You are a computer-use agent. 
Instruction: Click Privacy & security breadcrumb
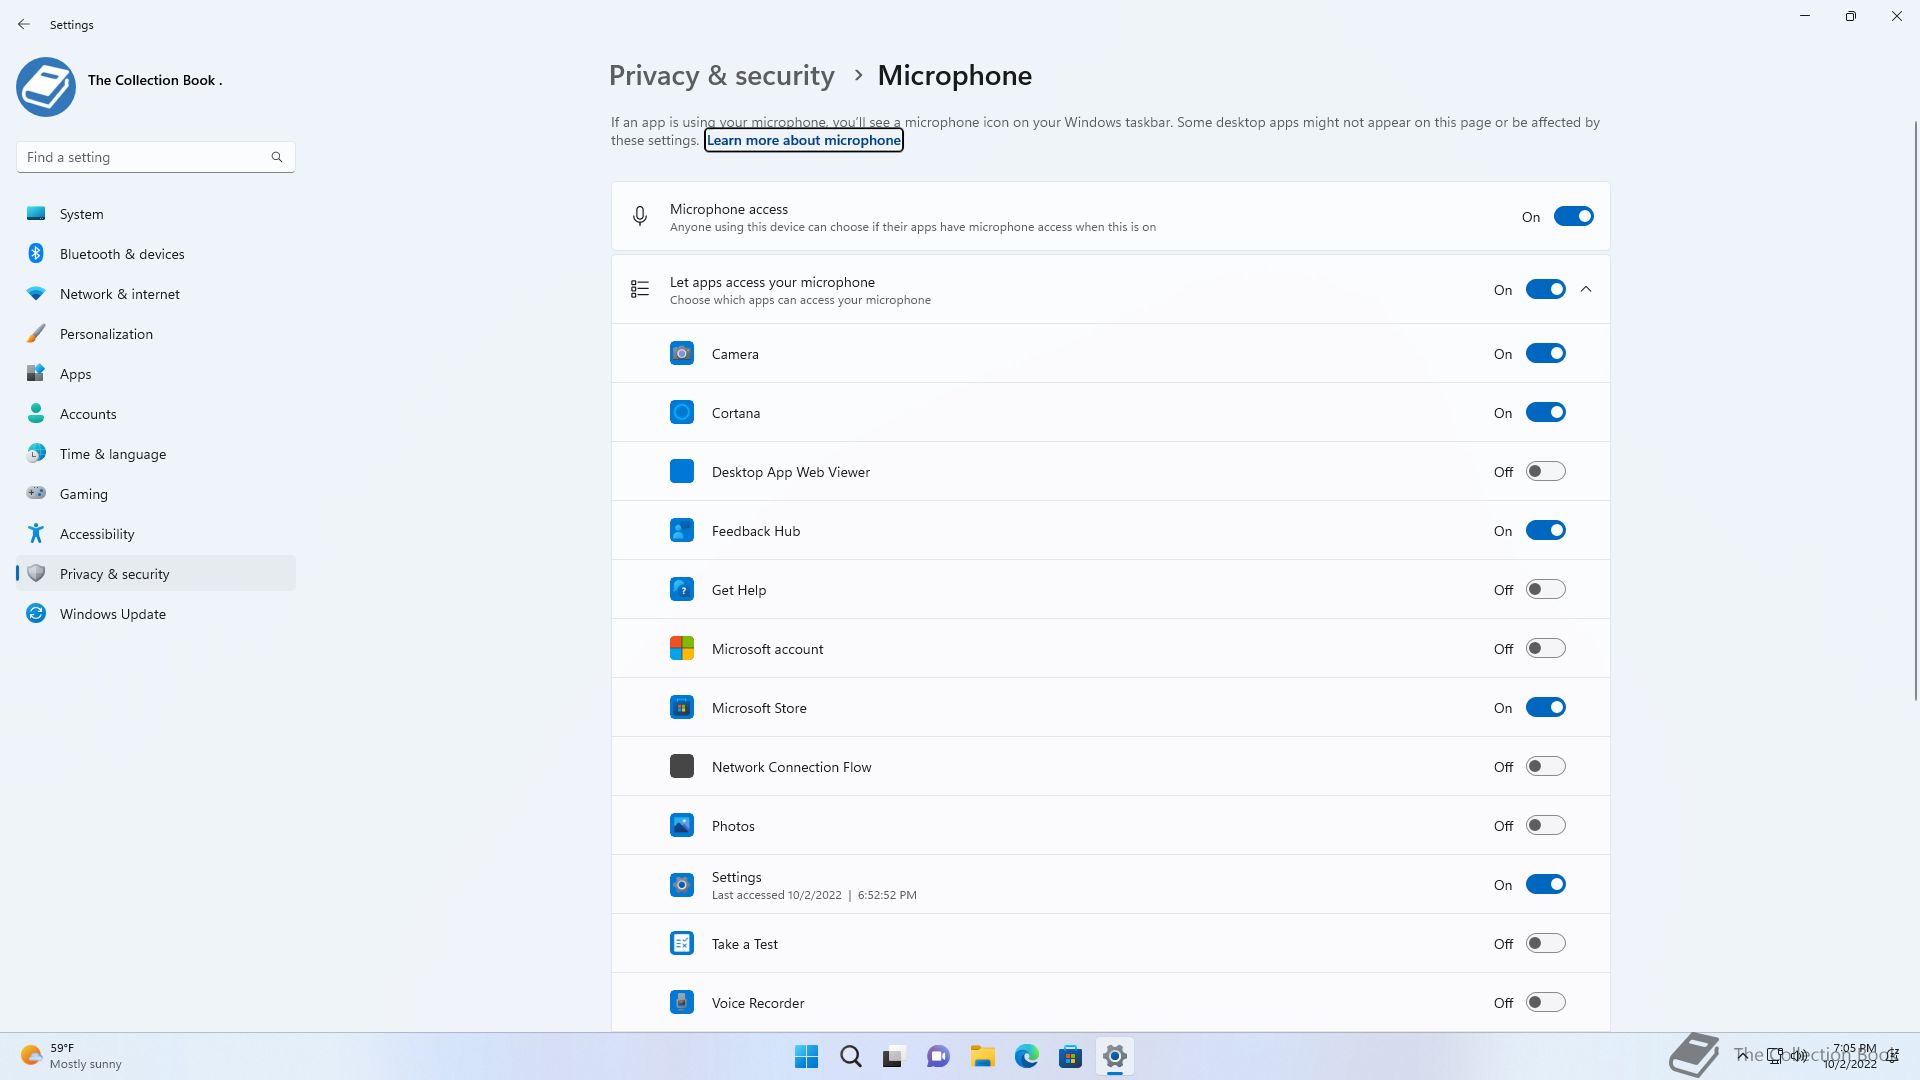(x=721, y=76)
